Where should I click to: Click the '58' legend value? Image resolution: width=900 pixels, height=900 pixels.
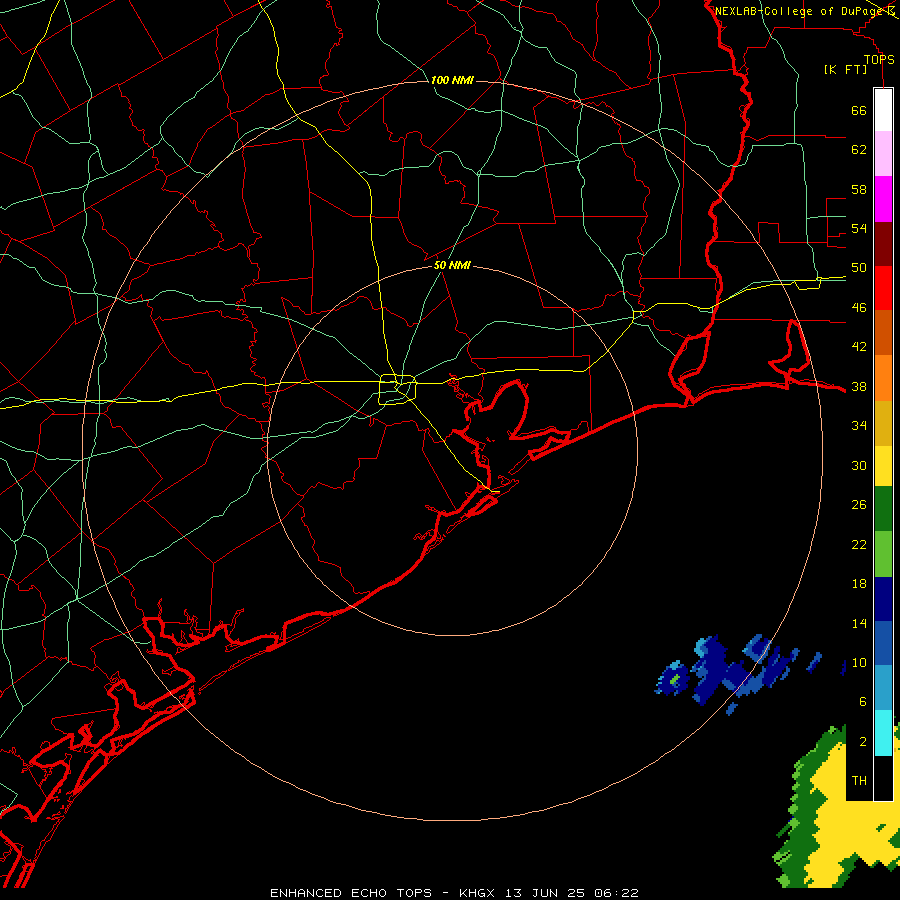pos(859,189)
